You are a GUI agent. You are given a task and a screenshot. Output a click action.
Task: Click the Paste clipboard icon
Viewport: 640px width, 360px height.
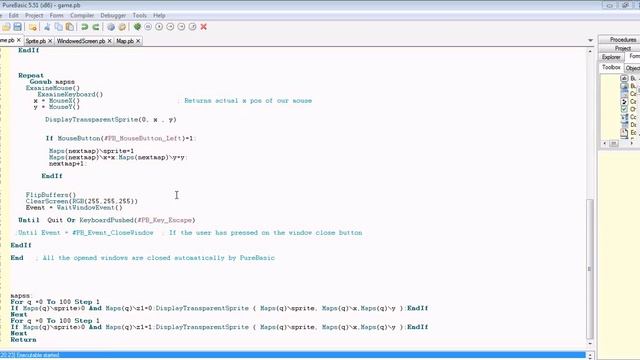coord(70,27)
